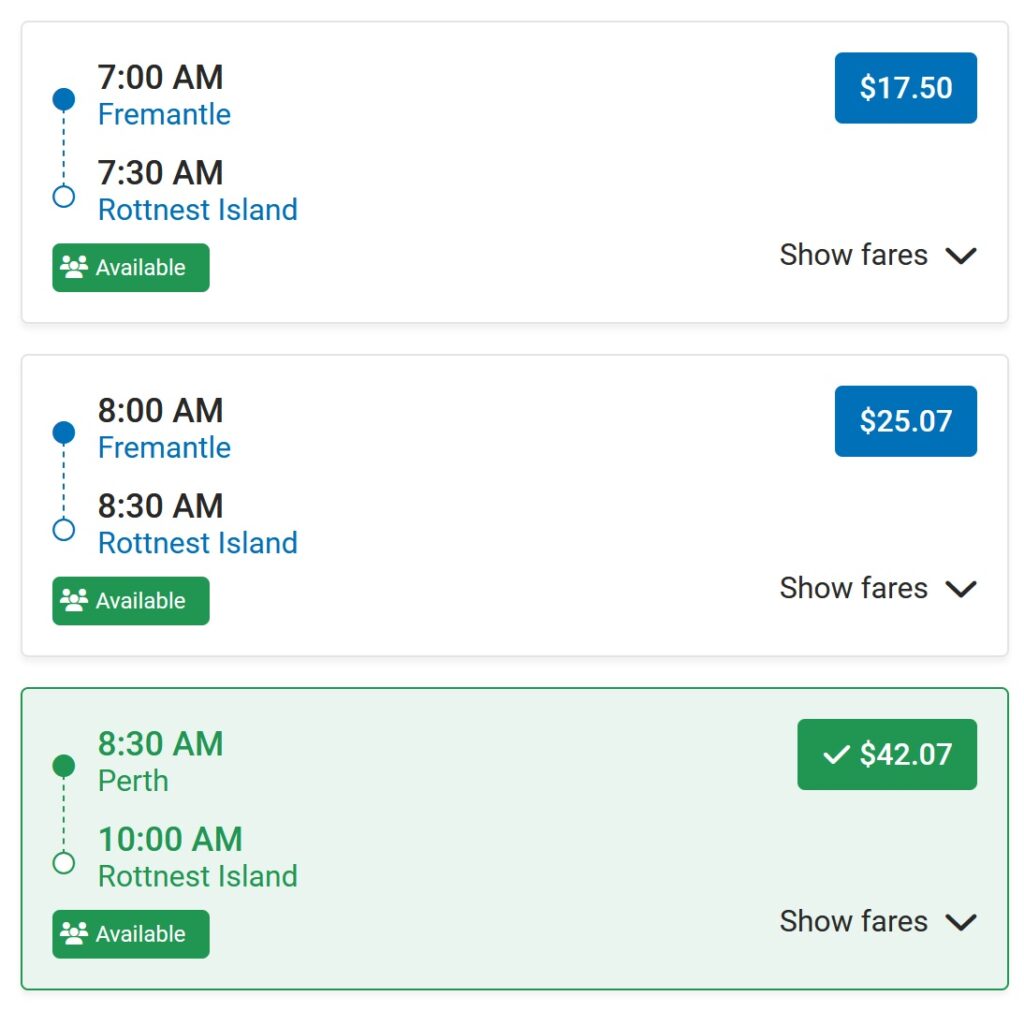Screen dimensions: 1024x1011
Task: Click filled departure dot for 8:30 AM Perth
Action: [63, 766]
